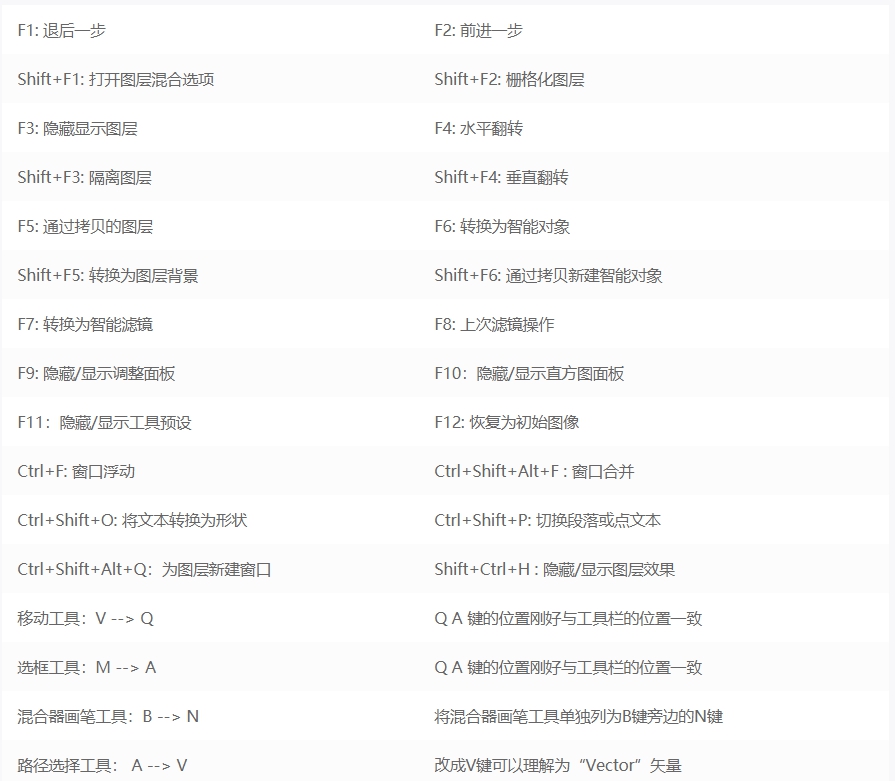Select '改成V键可以理解为 Vector 矢量' text
This screenshot has height=781, width=895.
[x=558, y=766]
